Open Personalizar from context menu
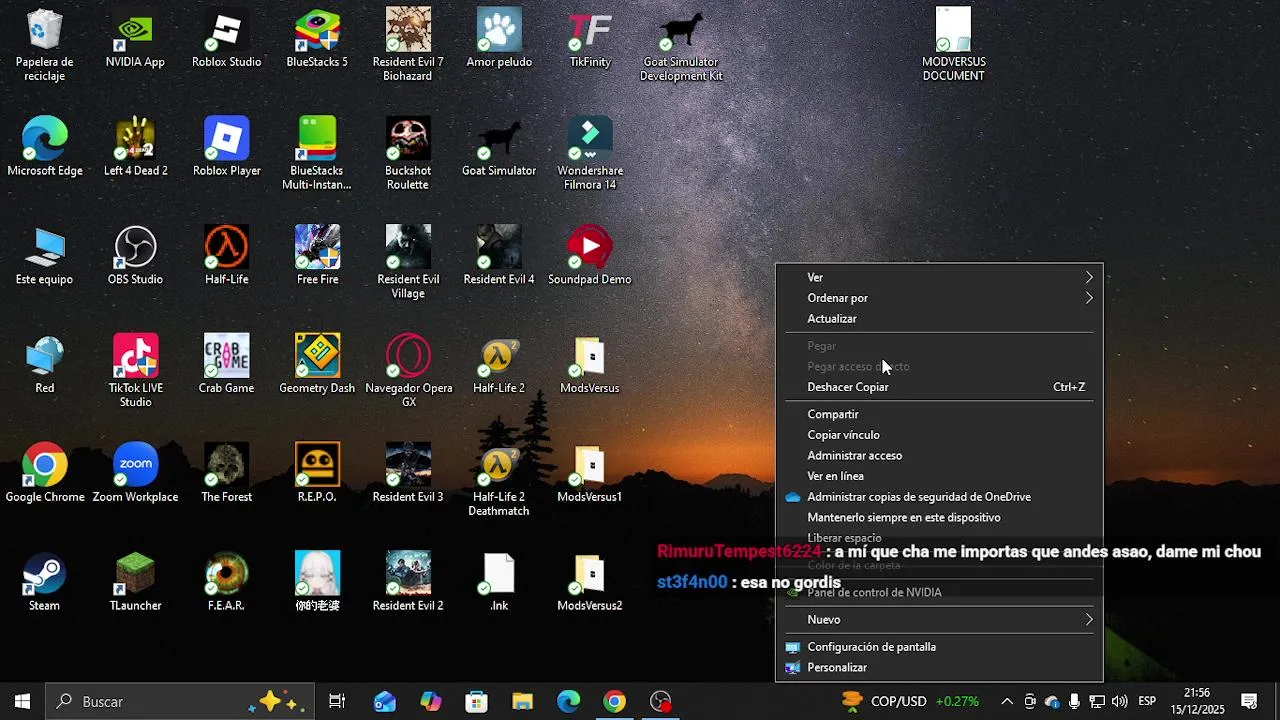Image resolution: width=1280 pixels, height=720 pixels. click(939, 668)
